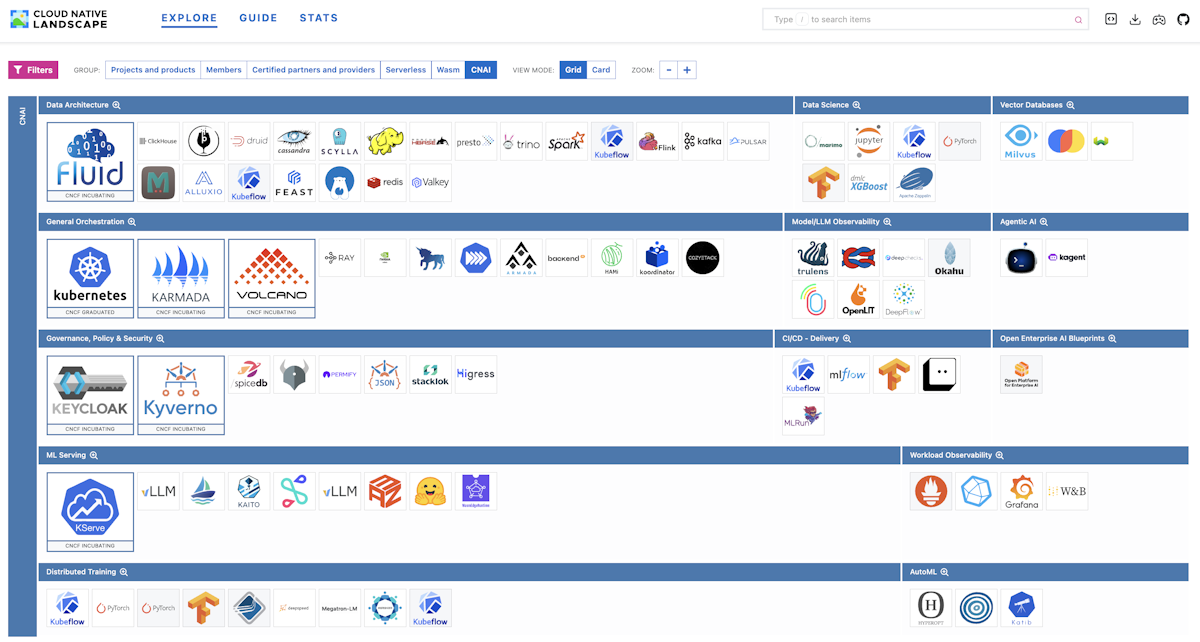Select the Projects and products group
1200x642 pixels.
click(x=153, y=70)
